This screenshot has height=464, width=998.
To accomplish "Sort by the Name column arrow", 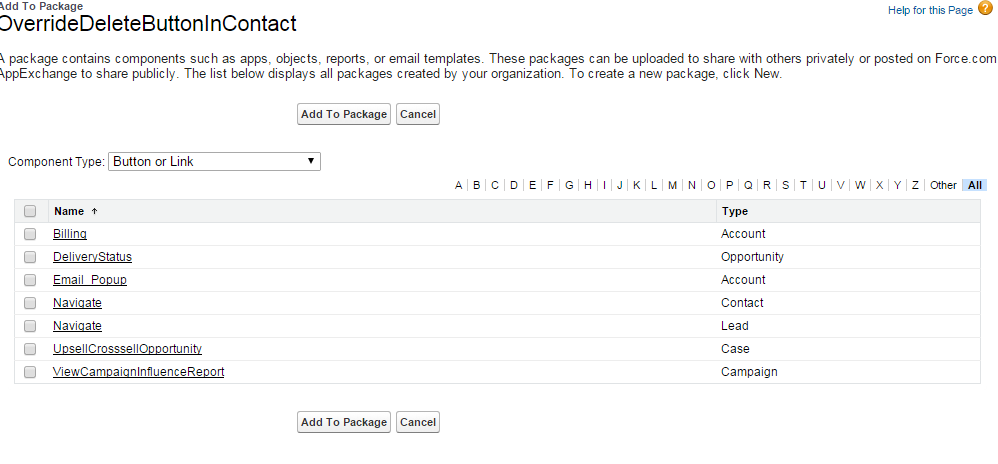I will point(95,211).
